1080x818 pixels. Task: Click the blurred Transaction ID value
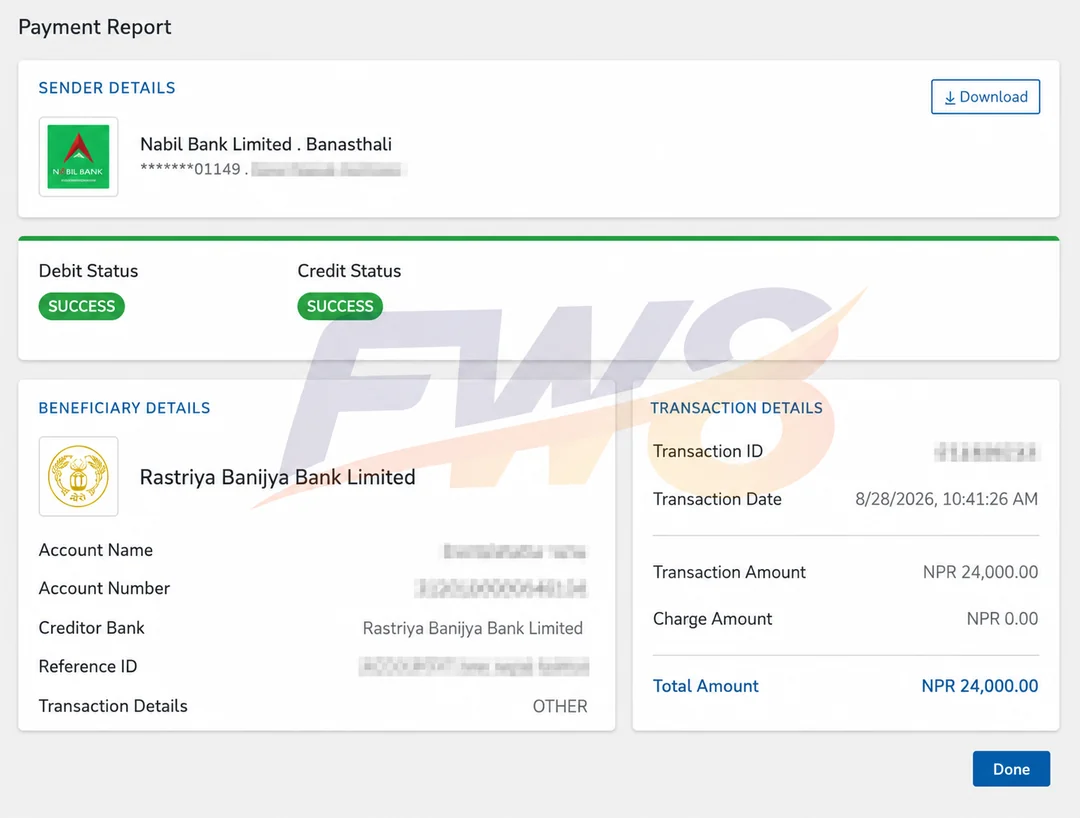986,452
